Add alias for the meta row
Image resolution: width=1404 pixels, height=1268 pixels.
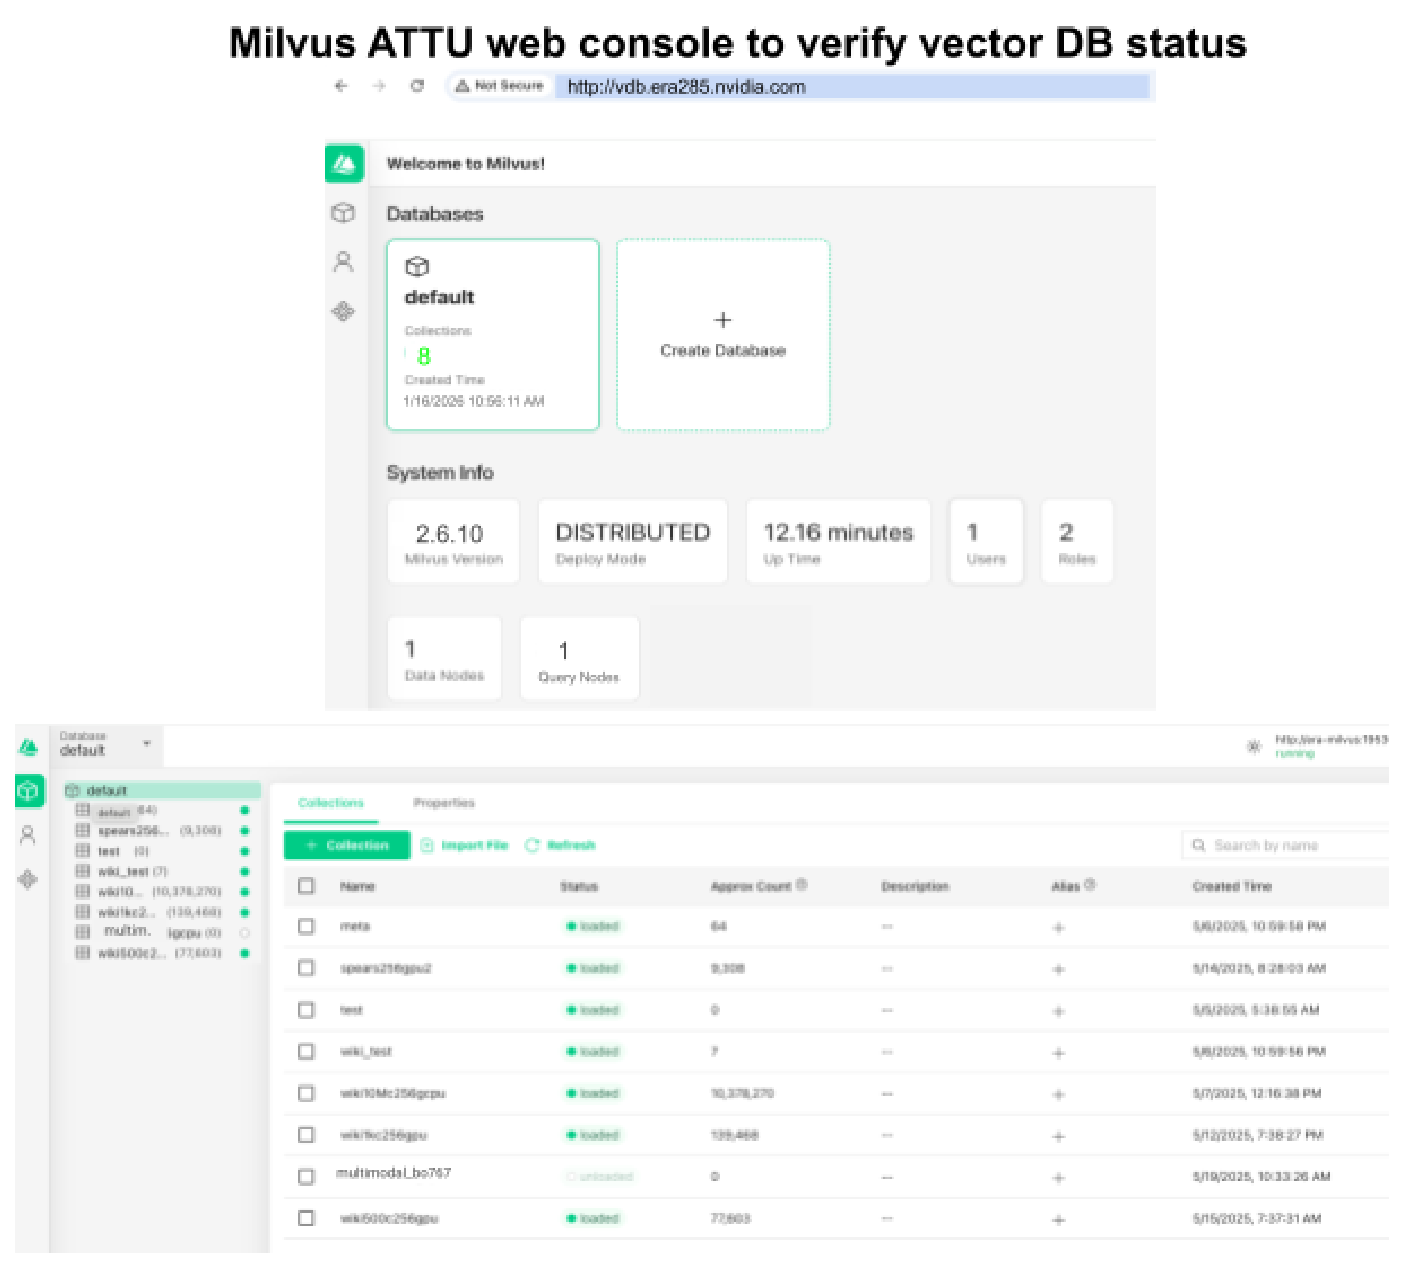1058,928
